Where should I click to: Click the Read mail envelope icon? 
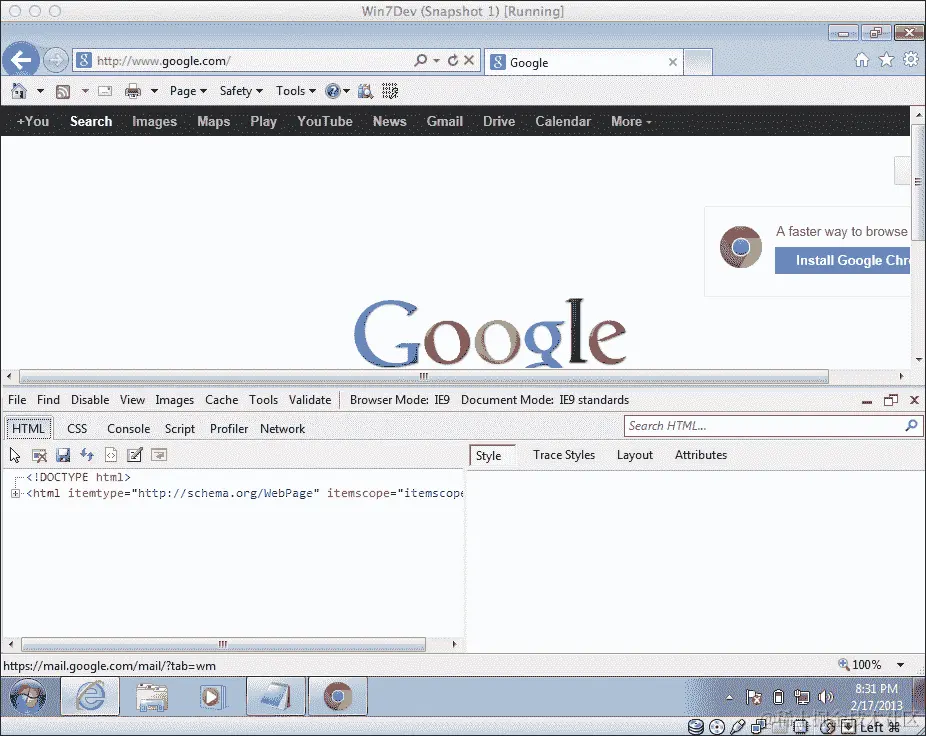pyautogui.click(x=105, y=91)
